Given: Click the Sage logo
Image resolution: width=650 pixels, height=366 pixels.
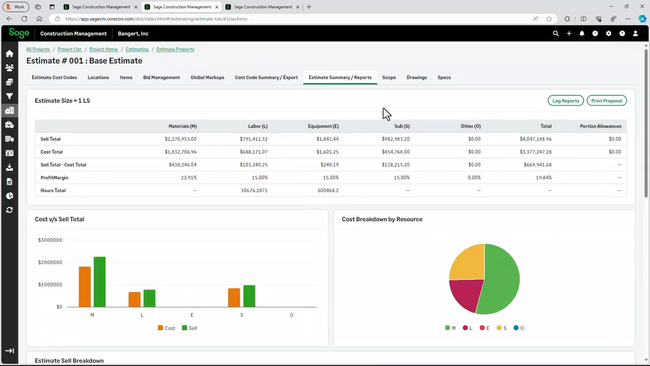Looking at the screenshot, I should 19,33.
